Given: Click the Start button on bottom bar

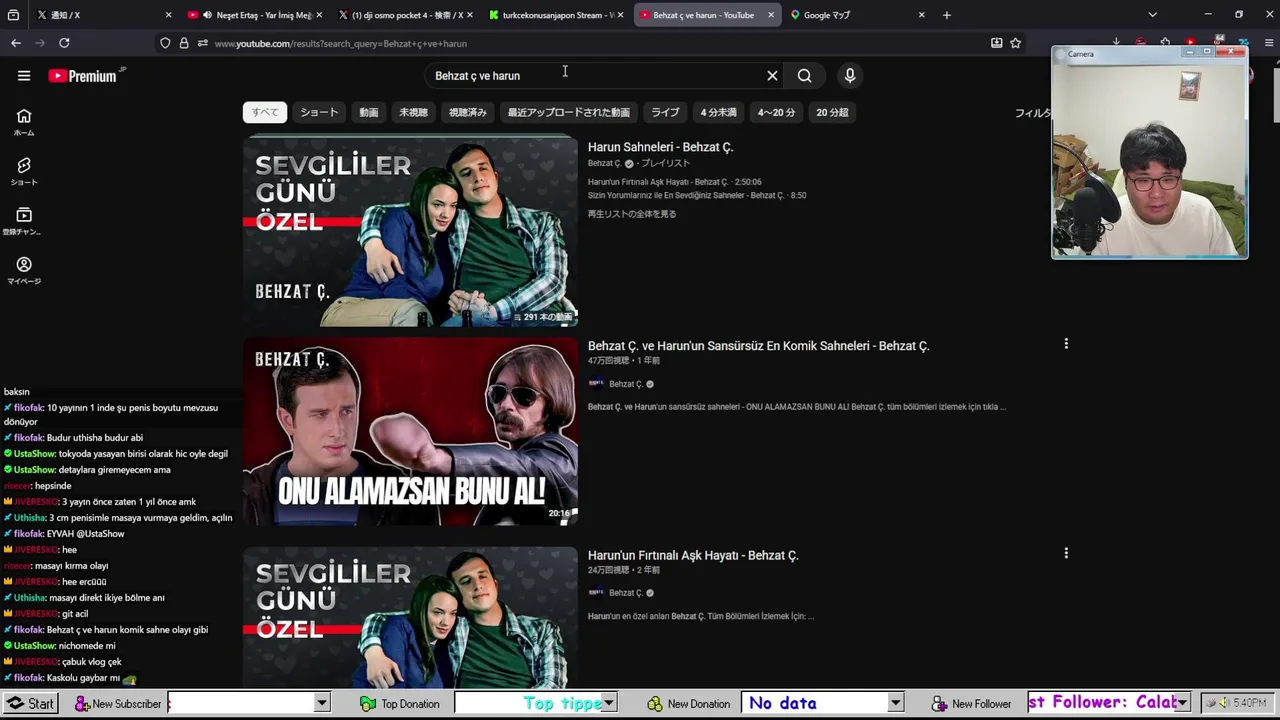Looking at the screenshot, I should pos(30,703).
